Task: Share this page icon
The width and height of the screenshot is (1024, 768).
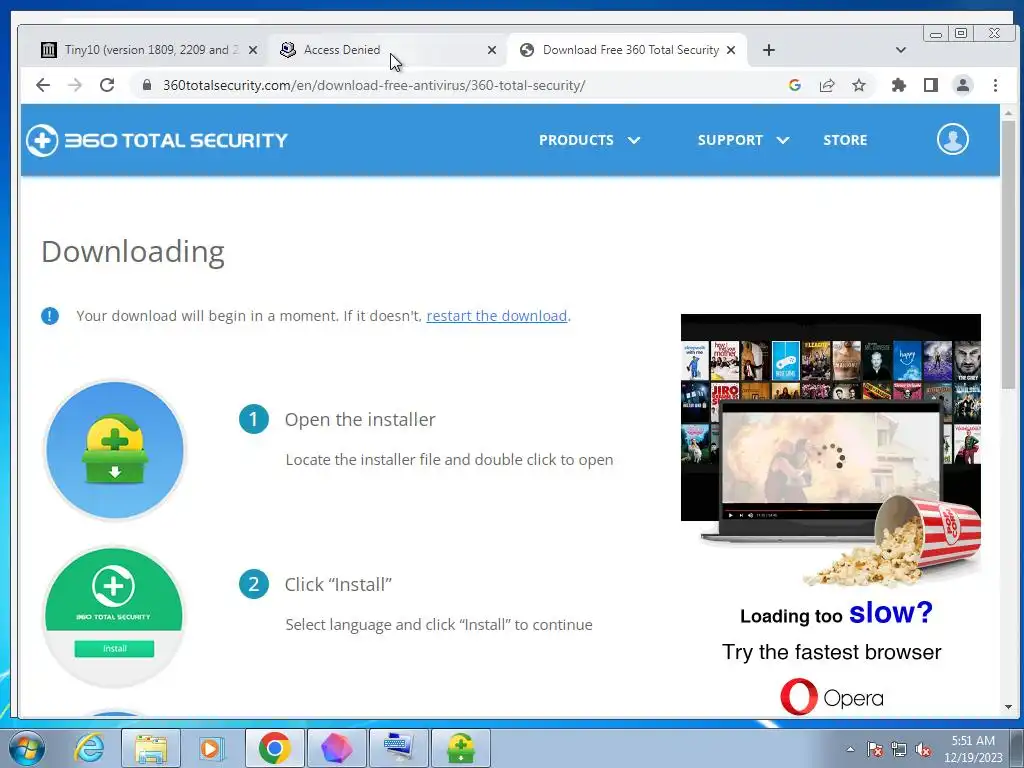Action: pyautogui.click(x=827, y=85)
